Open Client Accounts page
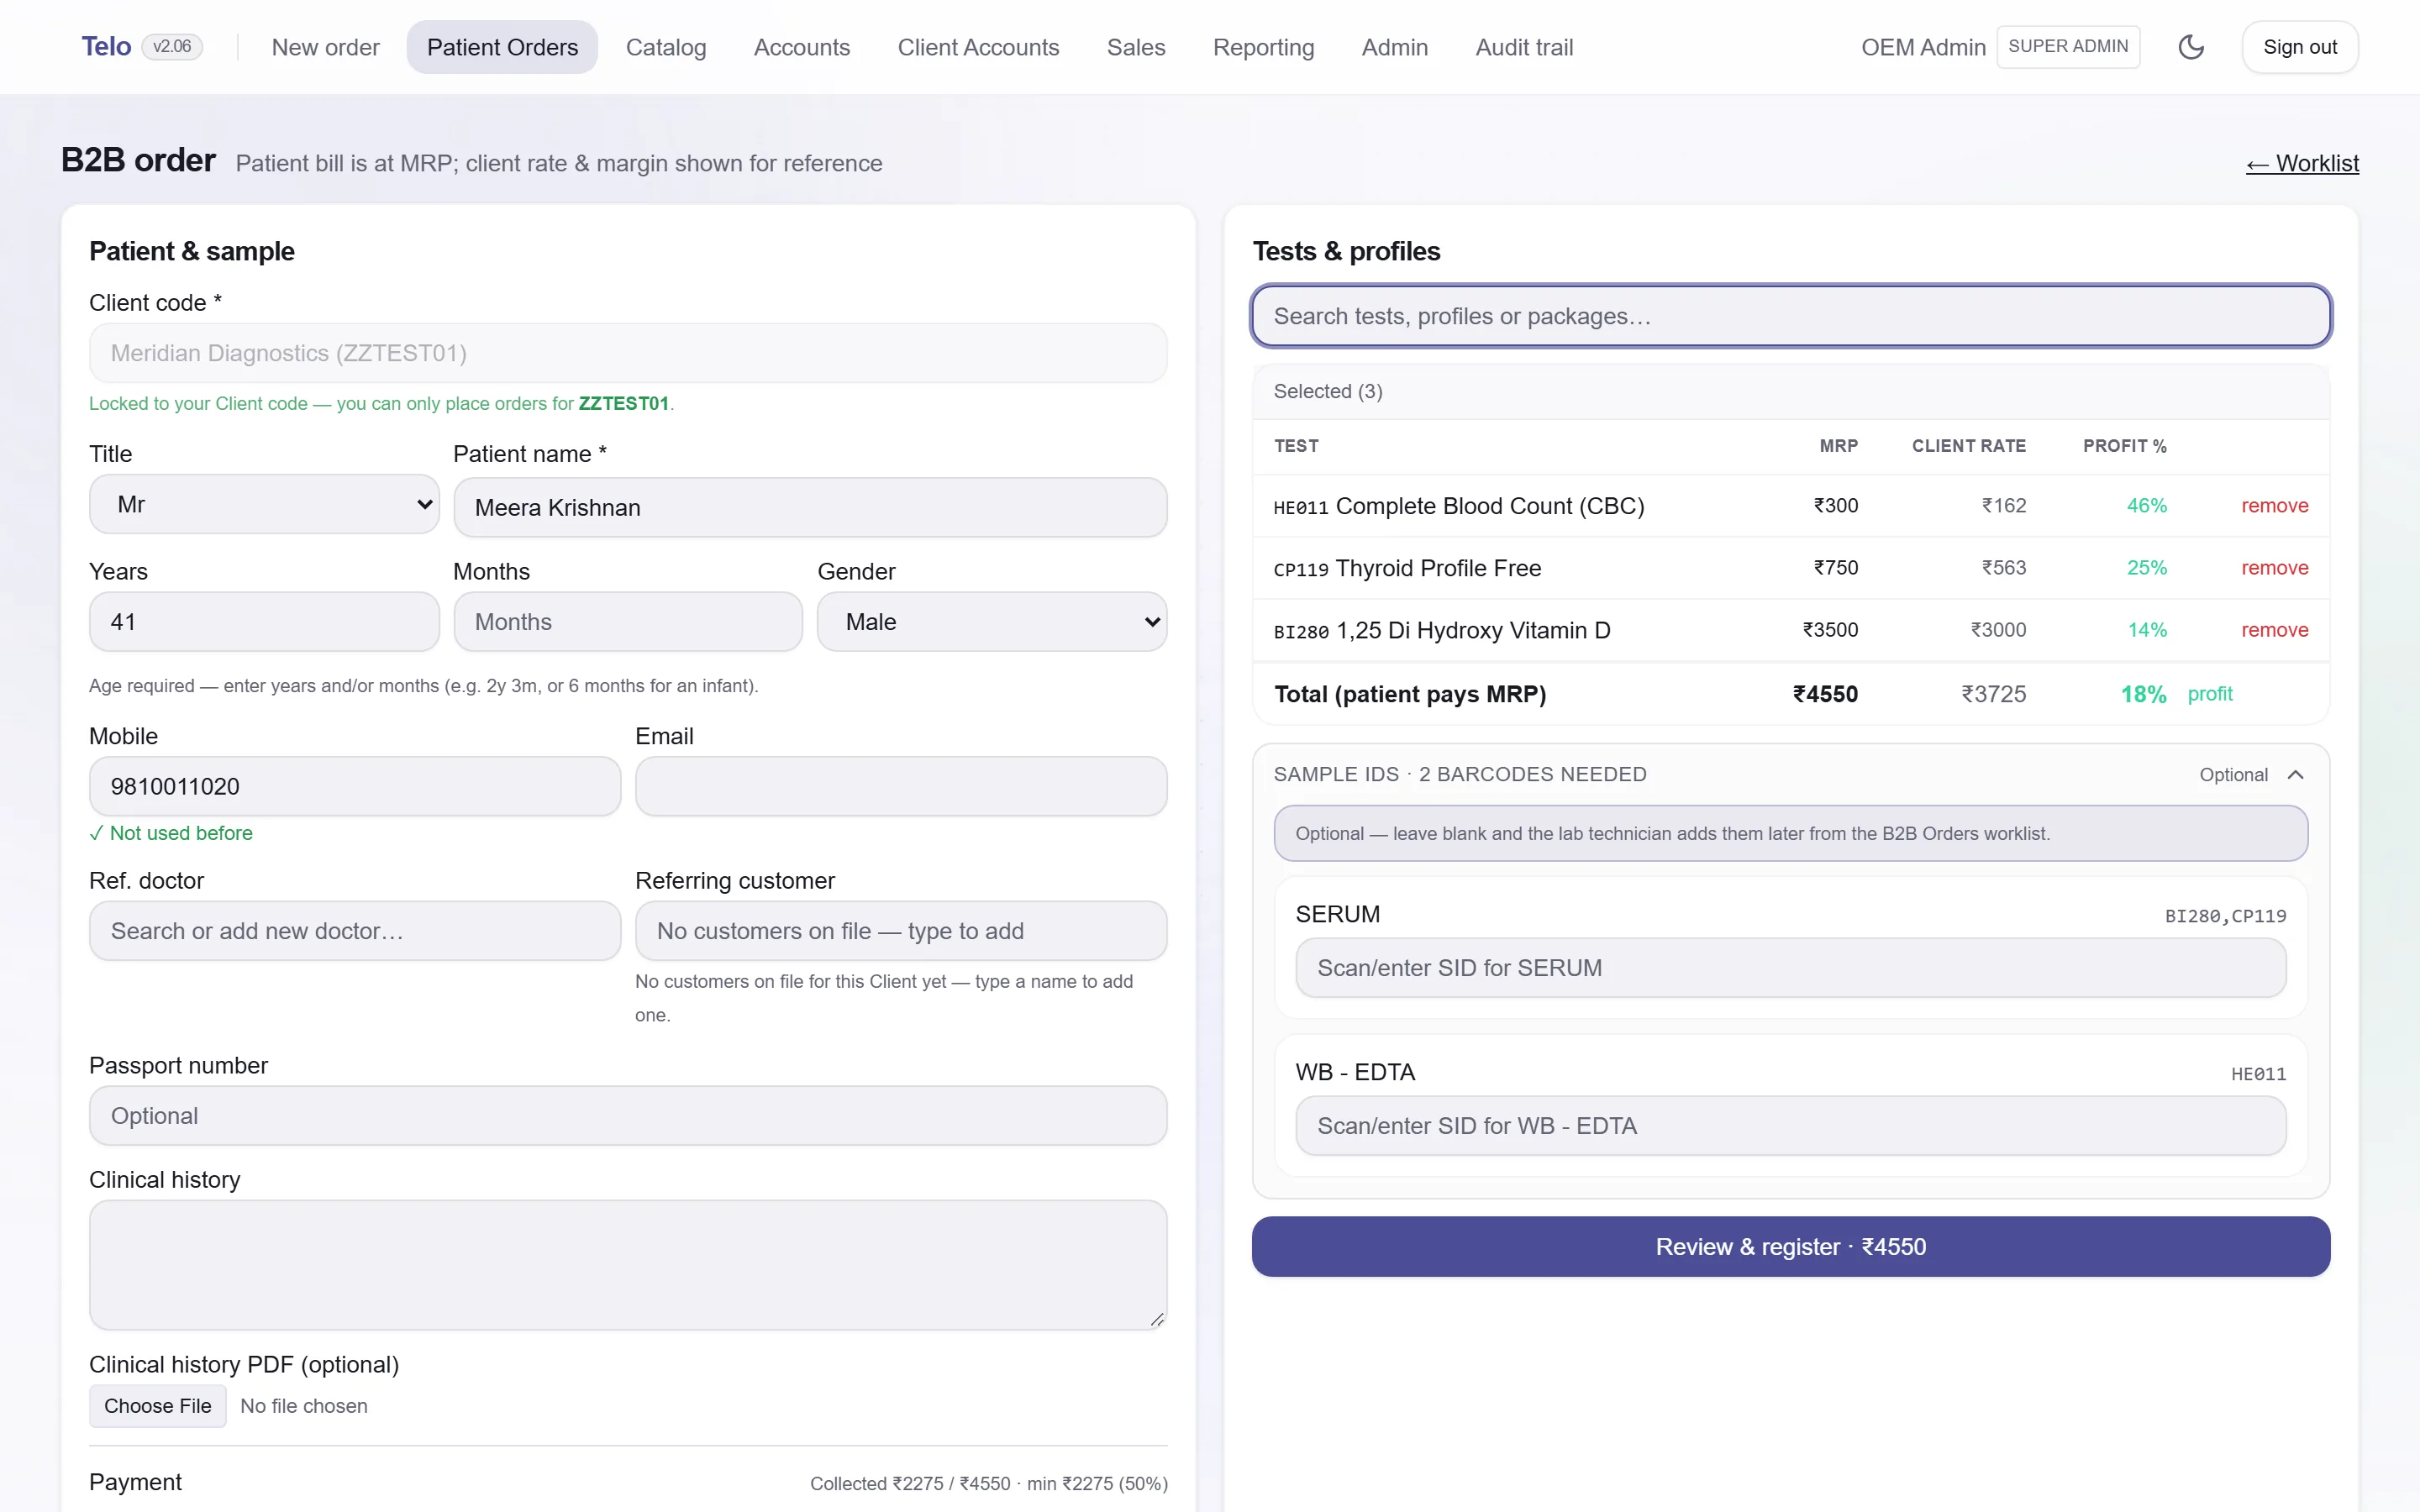 click(978, 47)
